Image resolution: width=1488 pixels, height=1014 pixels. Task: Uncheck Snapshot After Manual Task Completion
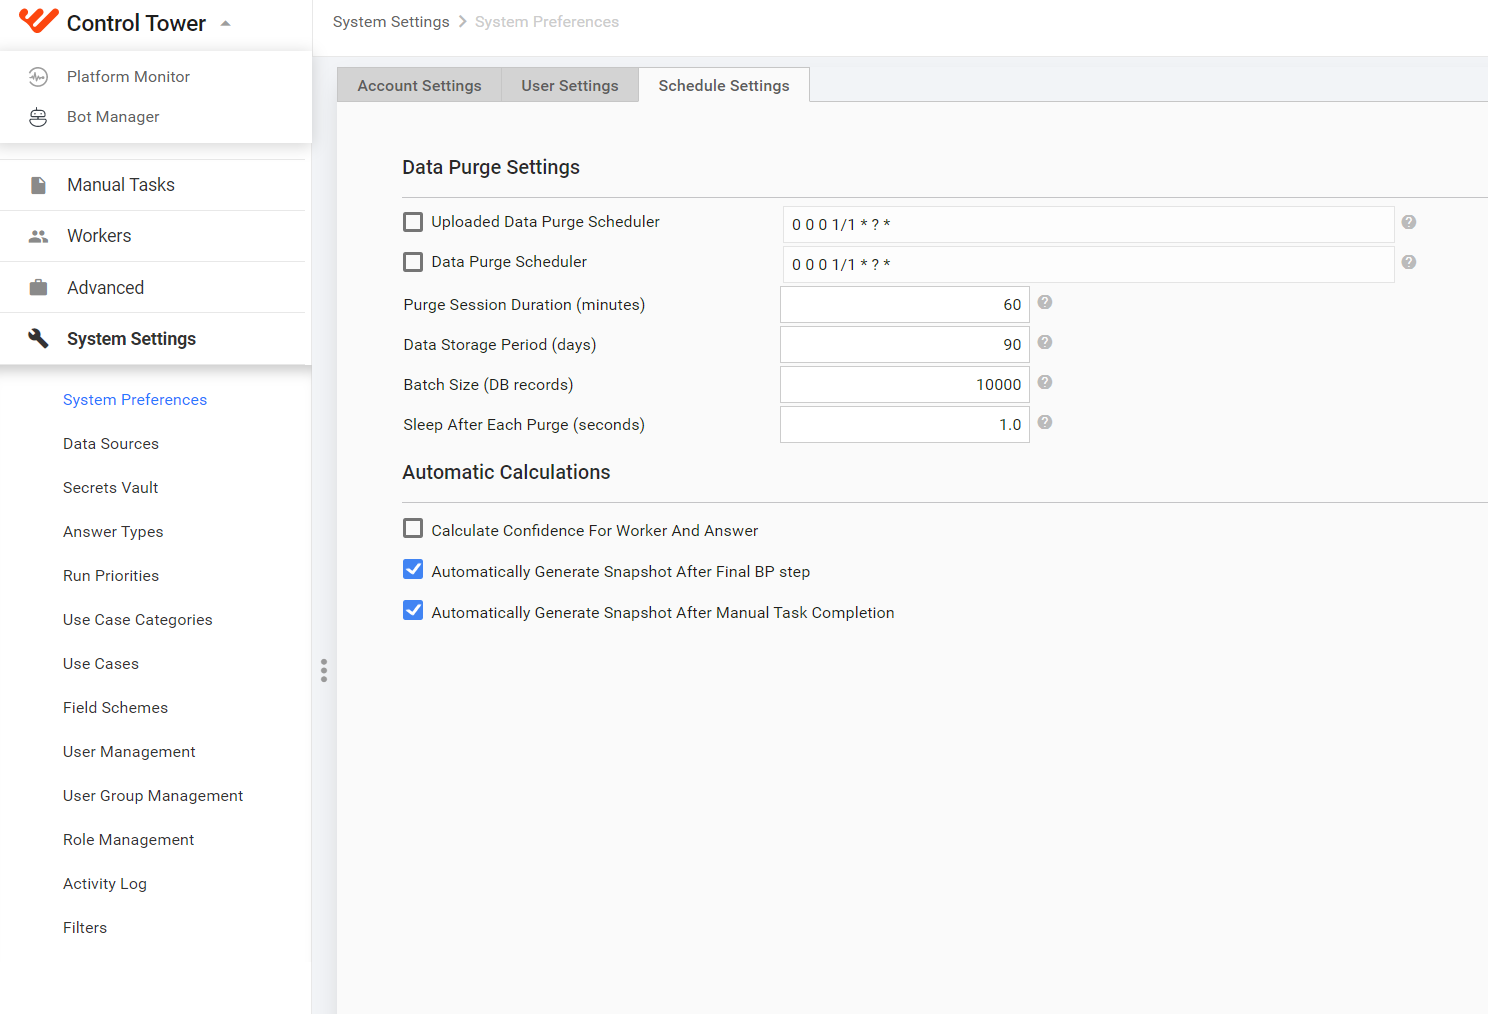413,610
